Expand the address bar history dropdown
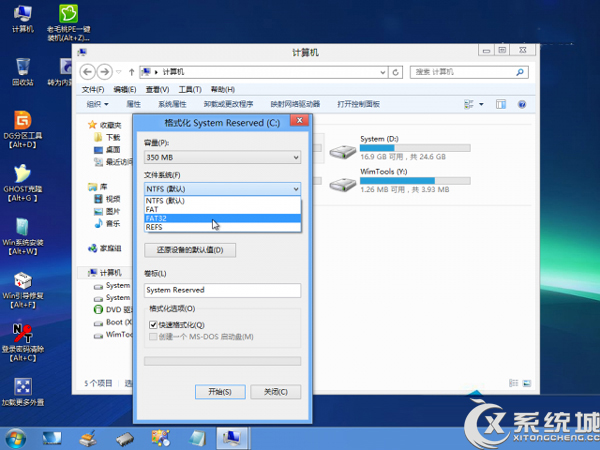The height and width of the screenshot is (450, 600). click(383, 72)
